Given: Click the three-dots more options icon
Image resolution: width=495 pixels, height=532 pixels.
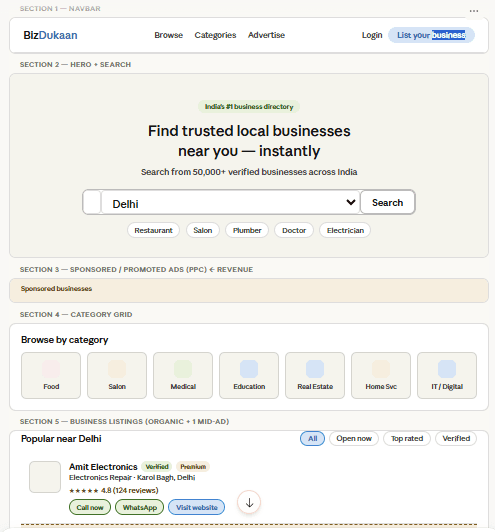Looking at the screenshot, I should click(x=474, y=11).
